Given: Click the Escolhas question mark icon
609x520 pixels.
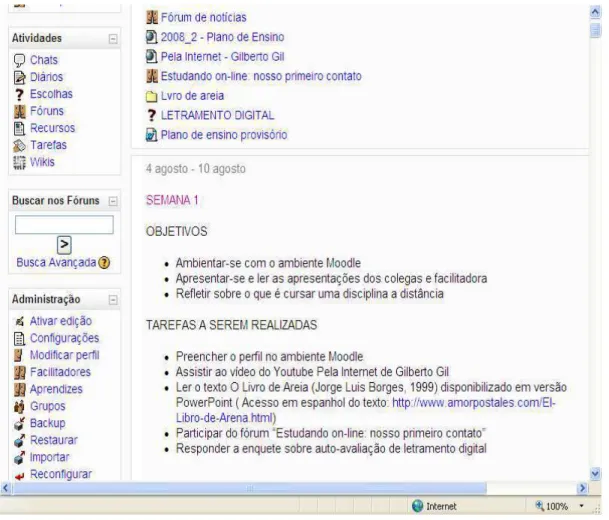Looking at the screenshot, I should coord(19,94).
